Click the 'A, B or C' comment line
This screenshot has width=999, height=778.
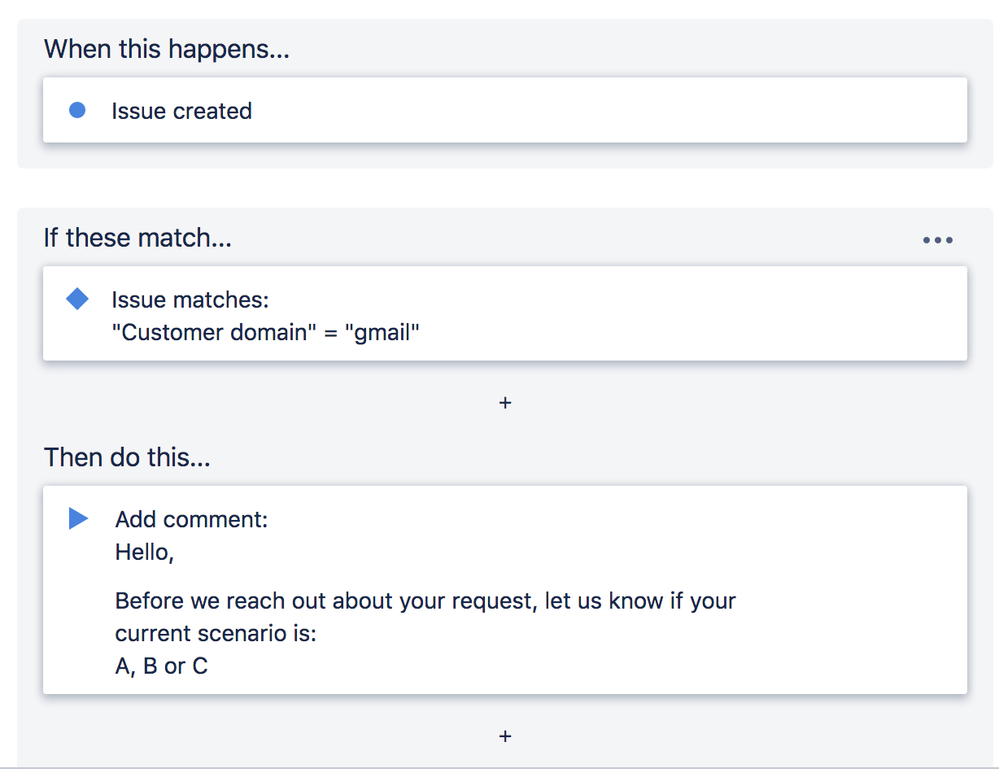click(161, 666)
